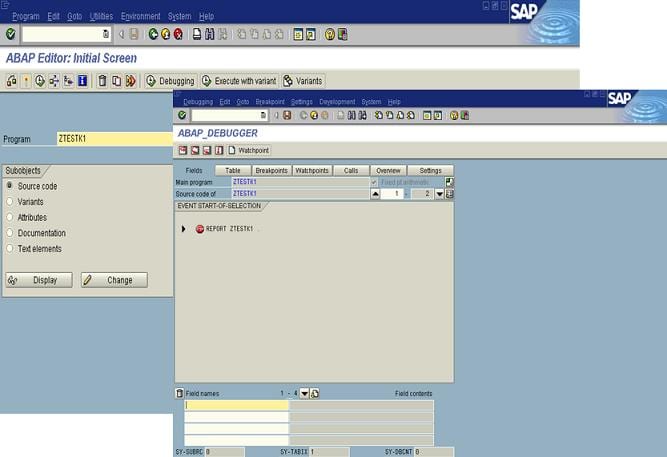Click the Where-used list icon in ABAP Editor

[54, 80]
